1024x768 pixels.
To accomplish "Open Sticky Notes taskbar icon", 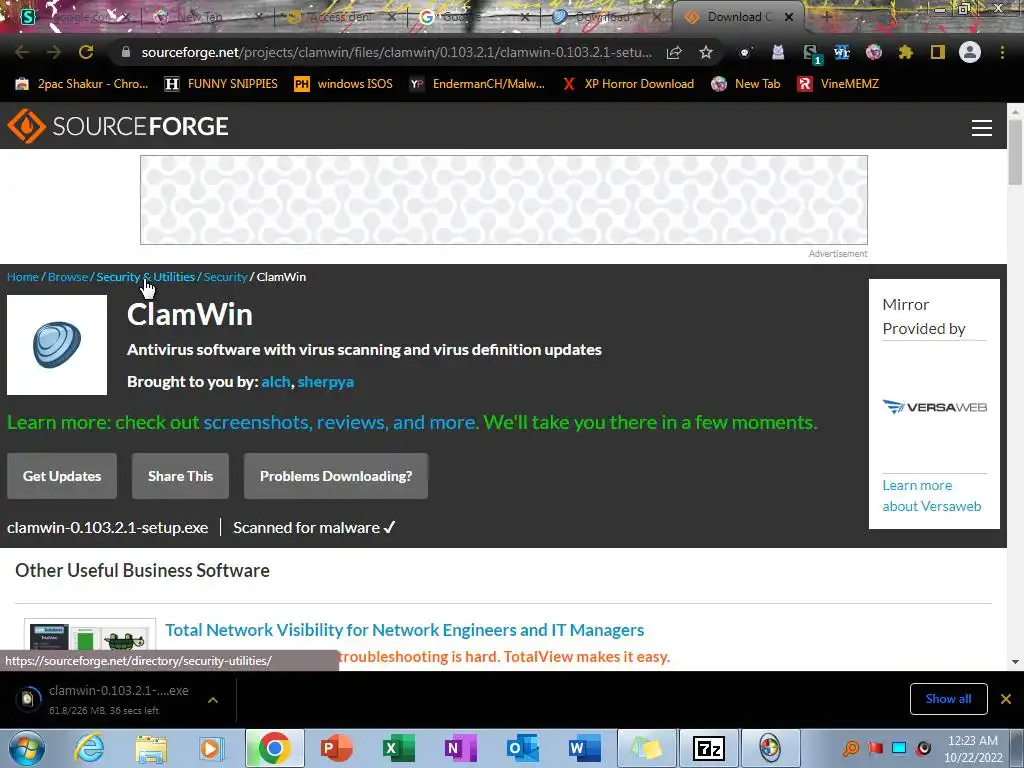I will pos(646,748).
